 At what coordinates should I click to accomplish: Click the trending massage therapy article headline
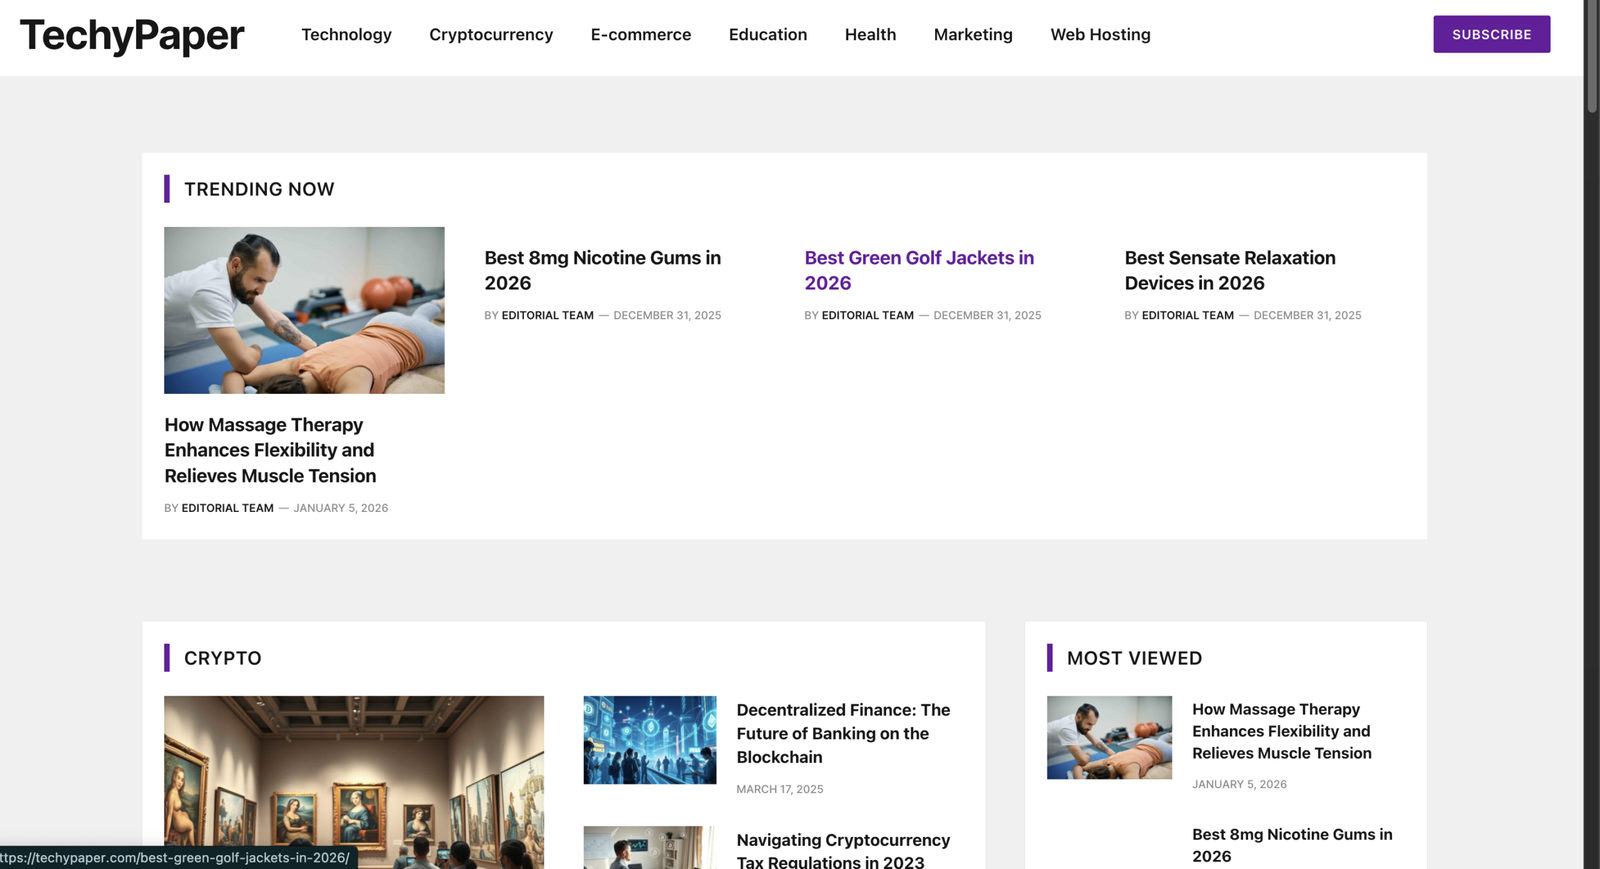[270, 450]
